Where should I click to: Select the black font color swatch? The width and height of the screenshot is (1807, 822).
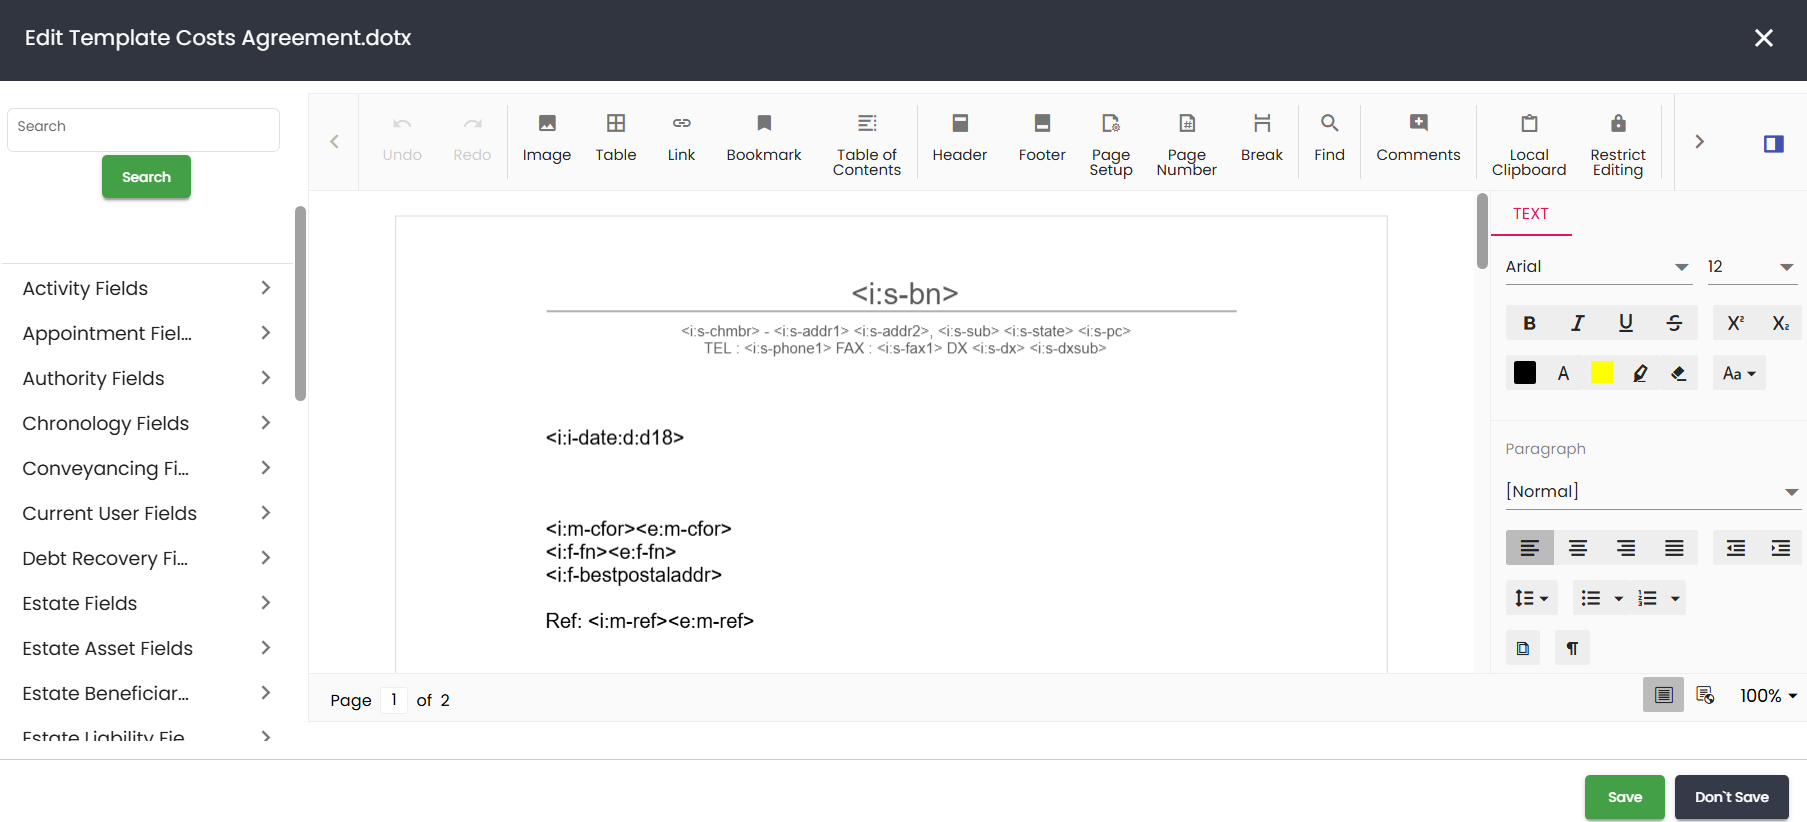click(x=1525, y=373)
